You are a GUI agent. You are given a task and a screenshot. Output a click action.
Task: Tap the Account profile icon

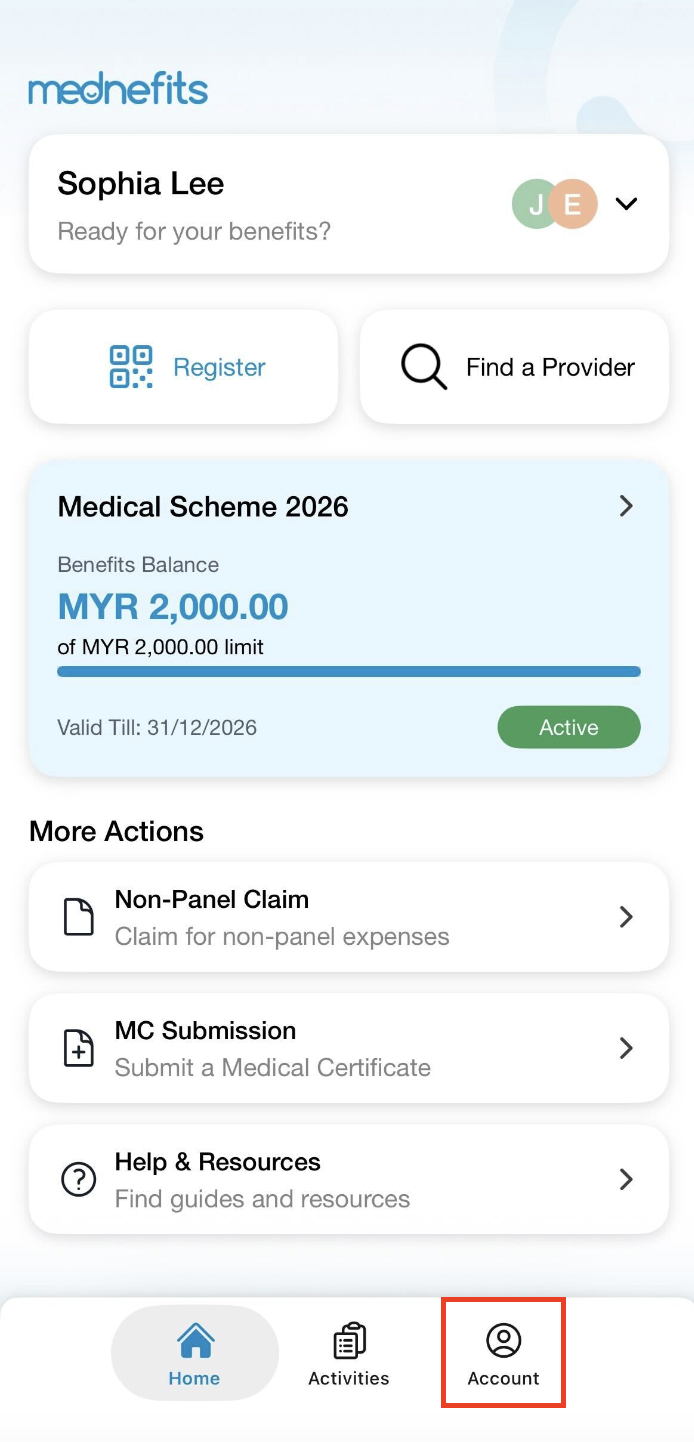pos(503,1340)
